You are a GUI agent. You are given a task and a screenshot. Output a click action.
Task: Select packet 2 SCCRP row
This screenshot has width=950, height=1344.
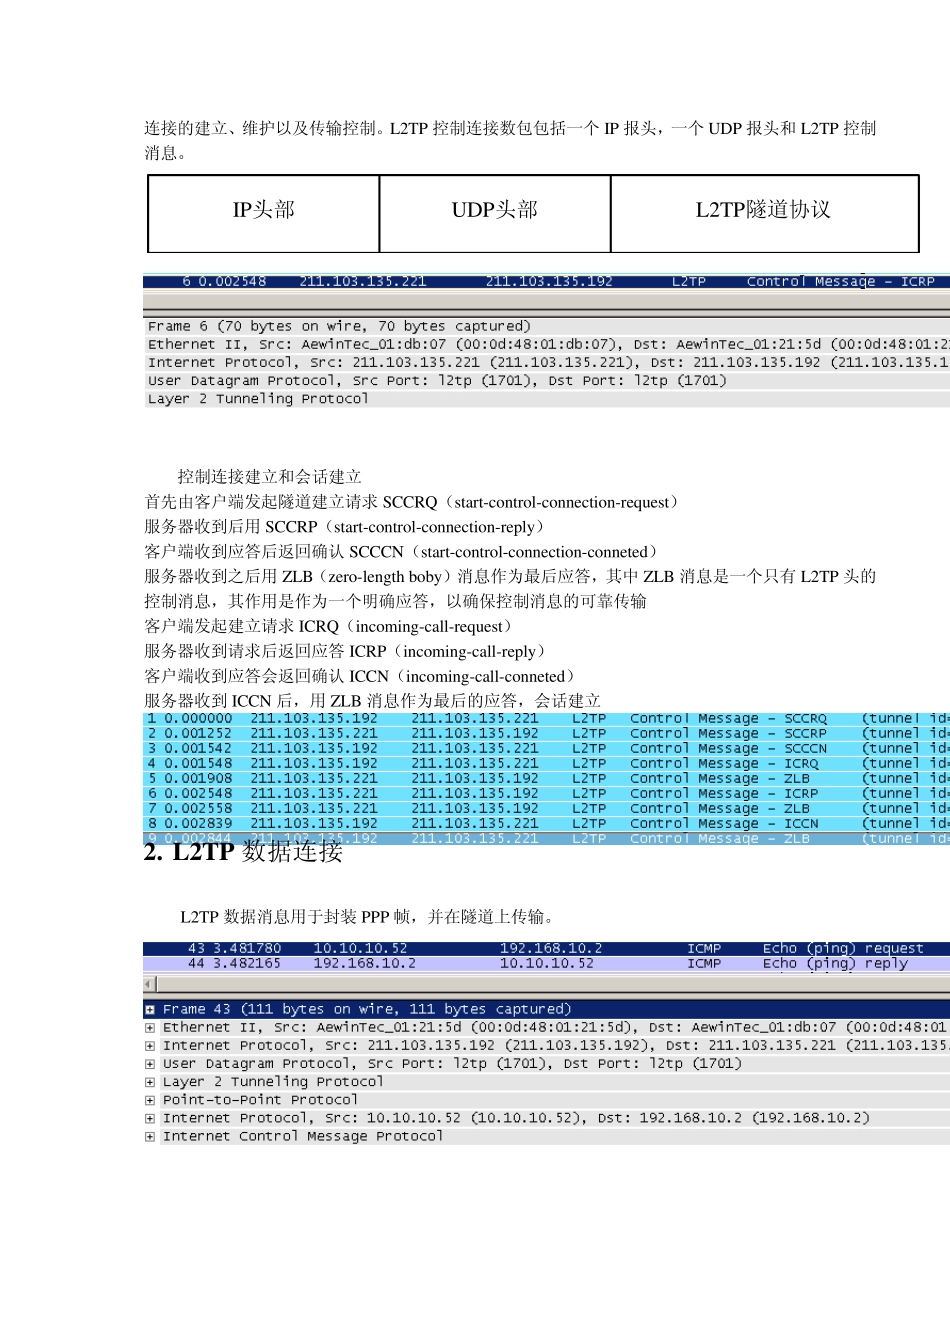pos(547,734)
